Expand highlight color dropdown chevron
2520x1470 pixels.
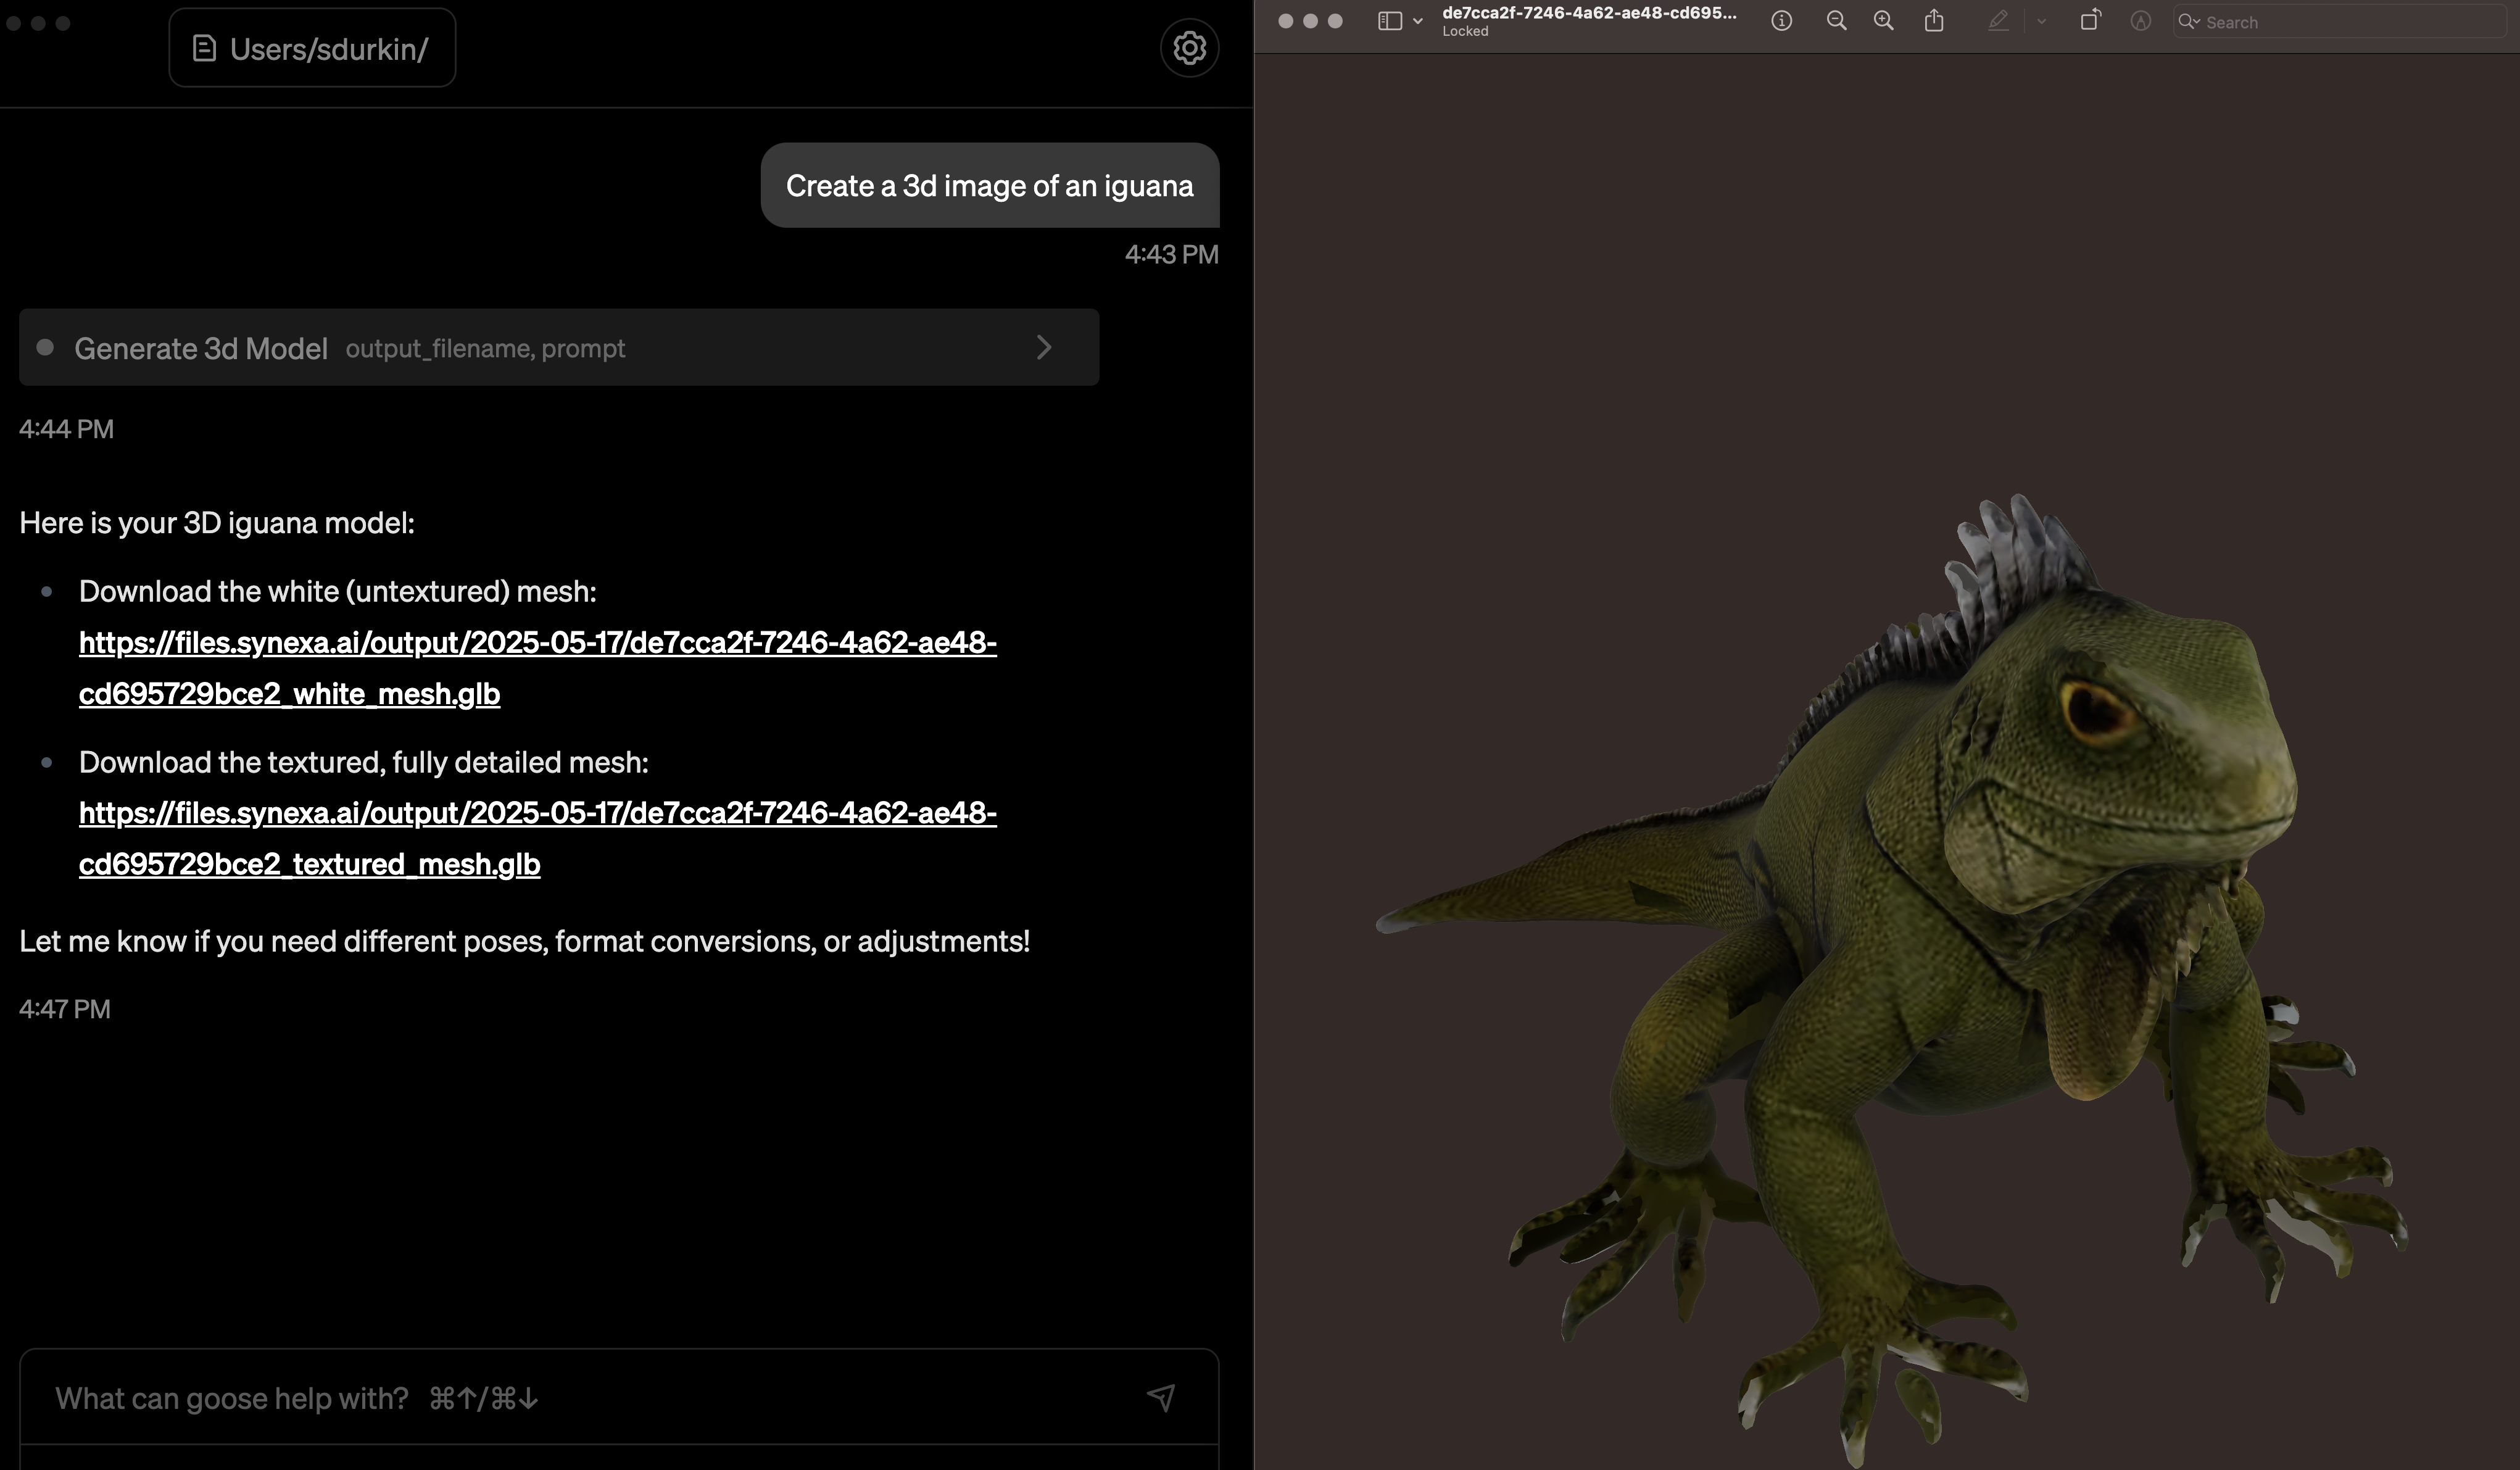[x=2041, y=21]
